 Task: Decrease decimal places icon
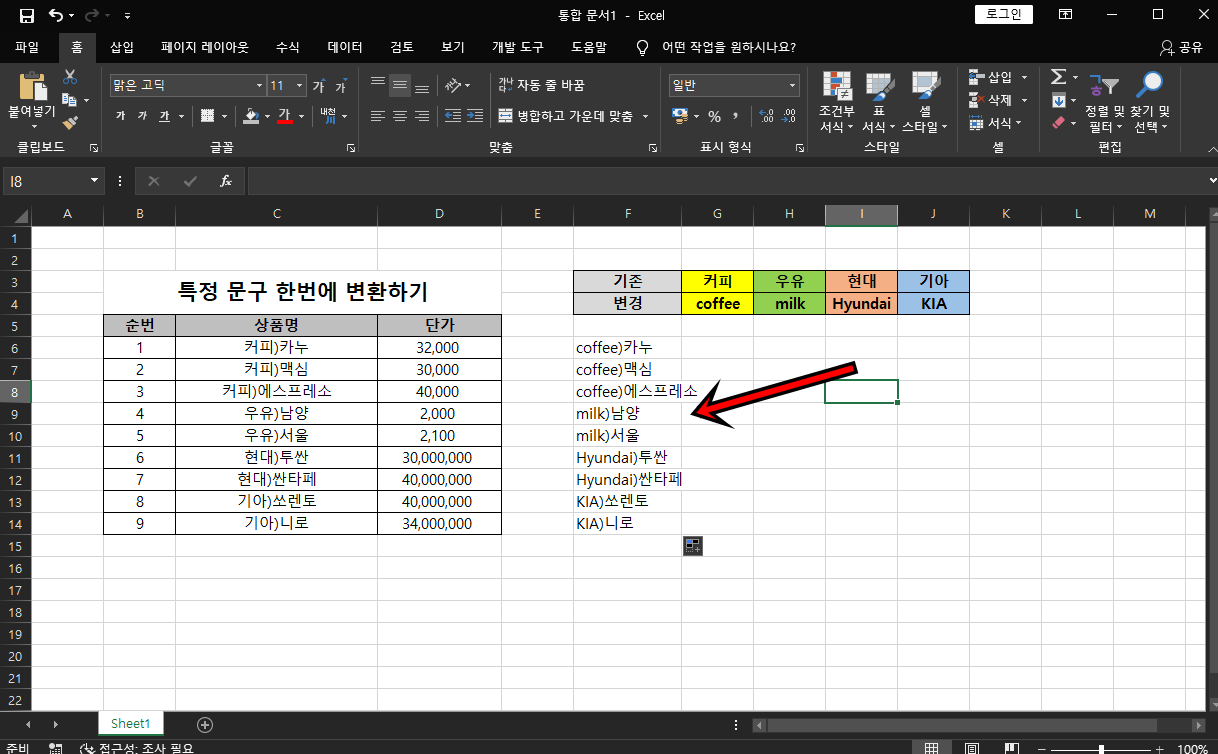click(x=790, y=116)
